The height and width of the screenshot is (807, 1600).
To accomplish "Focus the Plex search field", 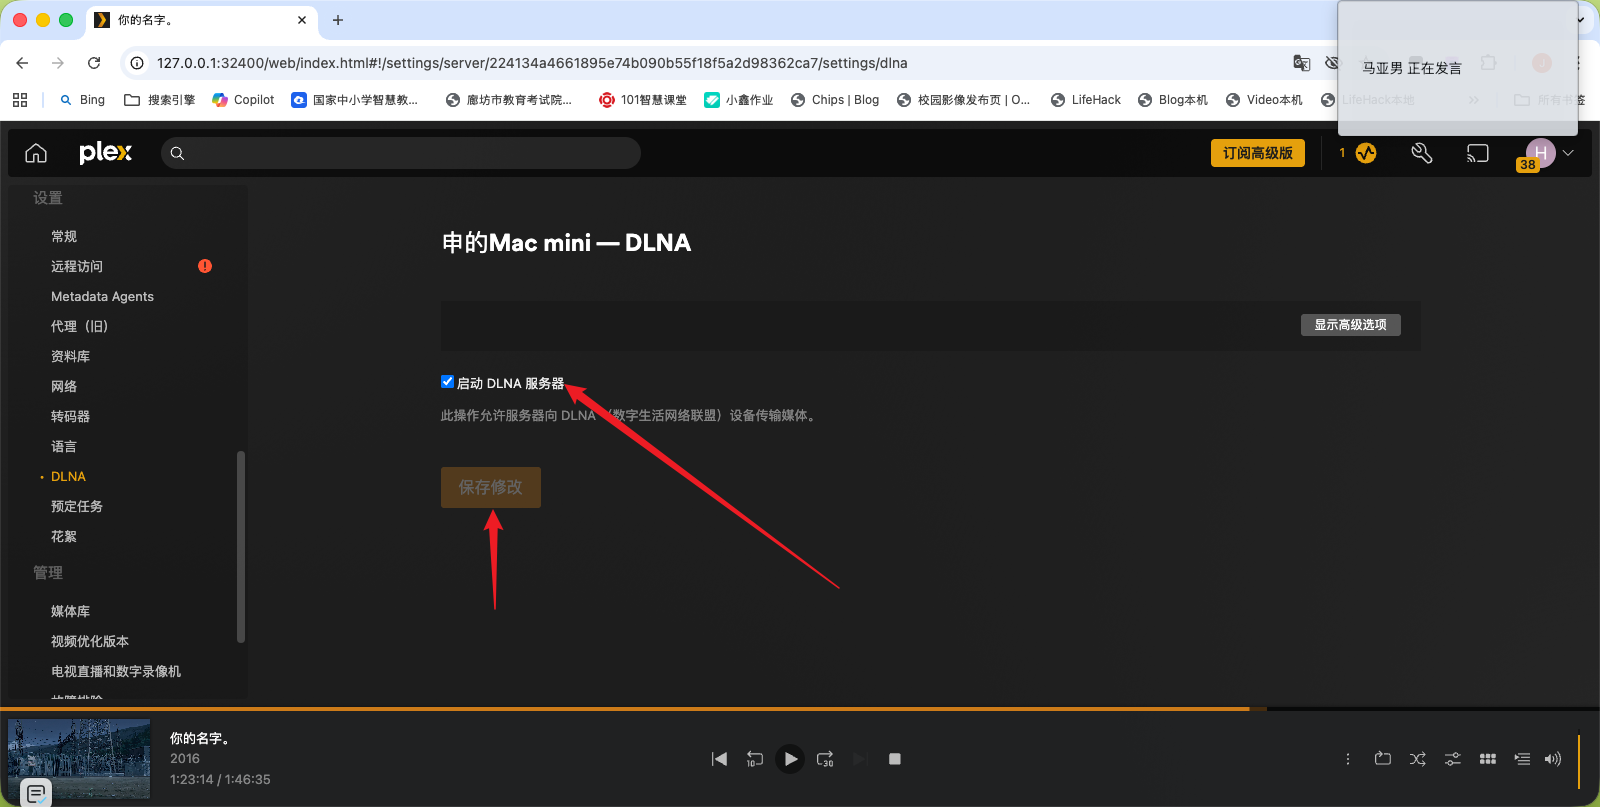I will pyautogui.click(x=401, y=153).
